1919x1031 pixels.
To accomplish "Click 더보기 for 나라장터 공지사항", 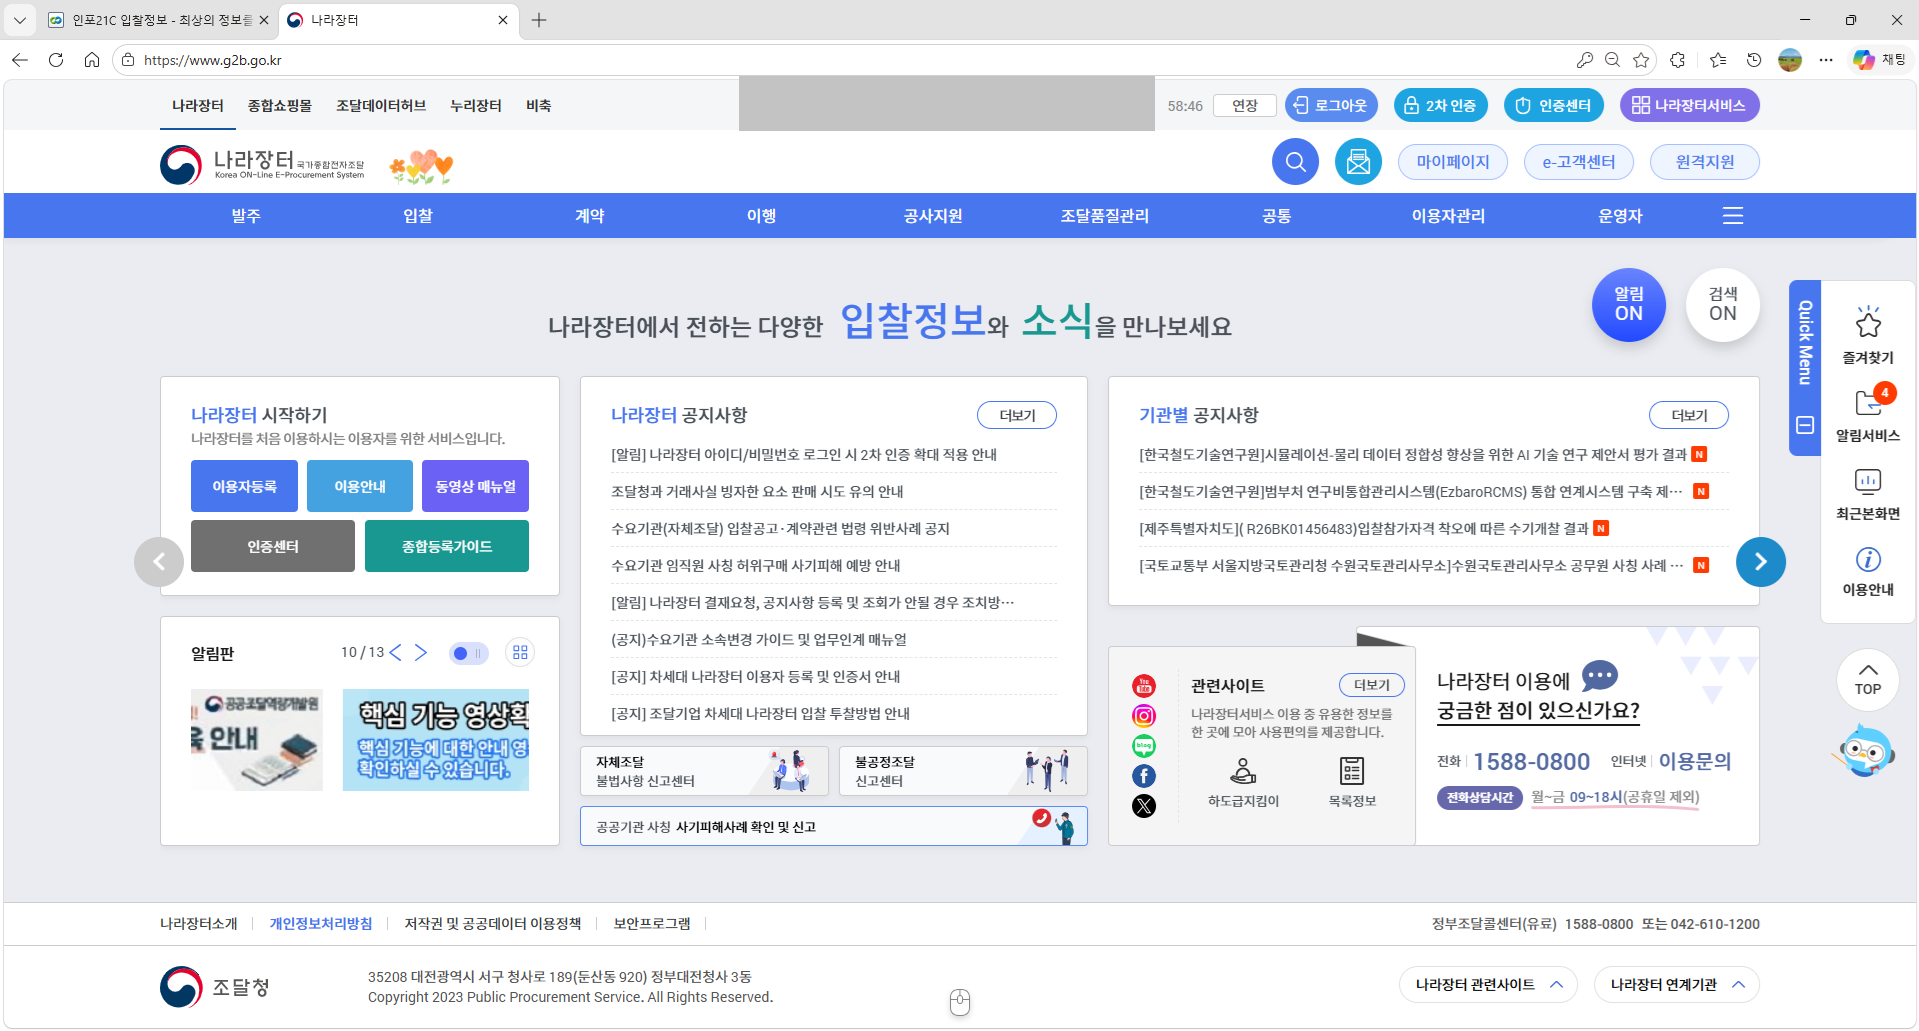I will coord(1017,415).
